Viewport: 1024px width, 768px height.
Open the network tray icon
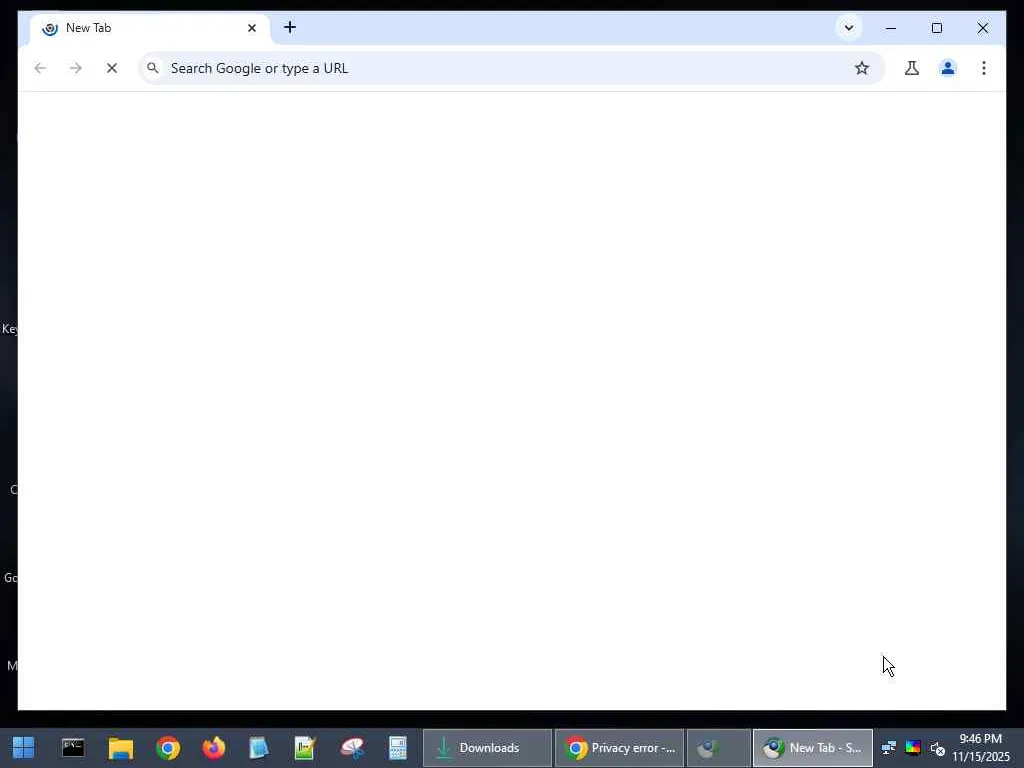pyautogui.click(x=889, y=748)
